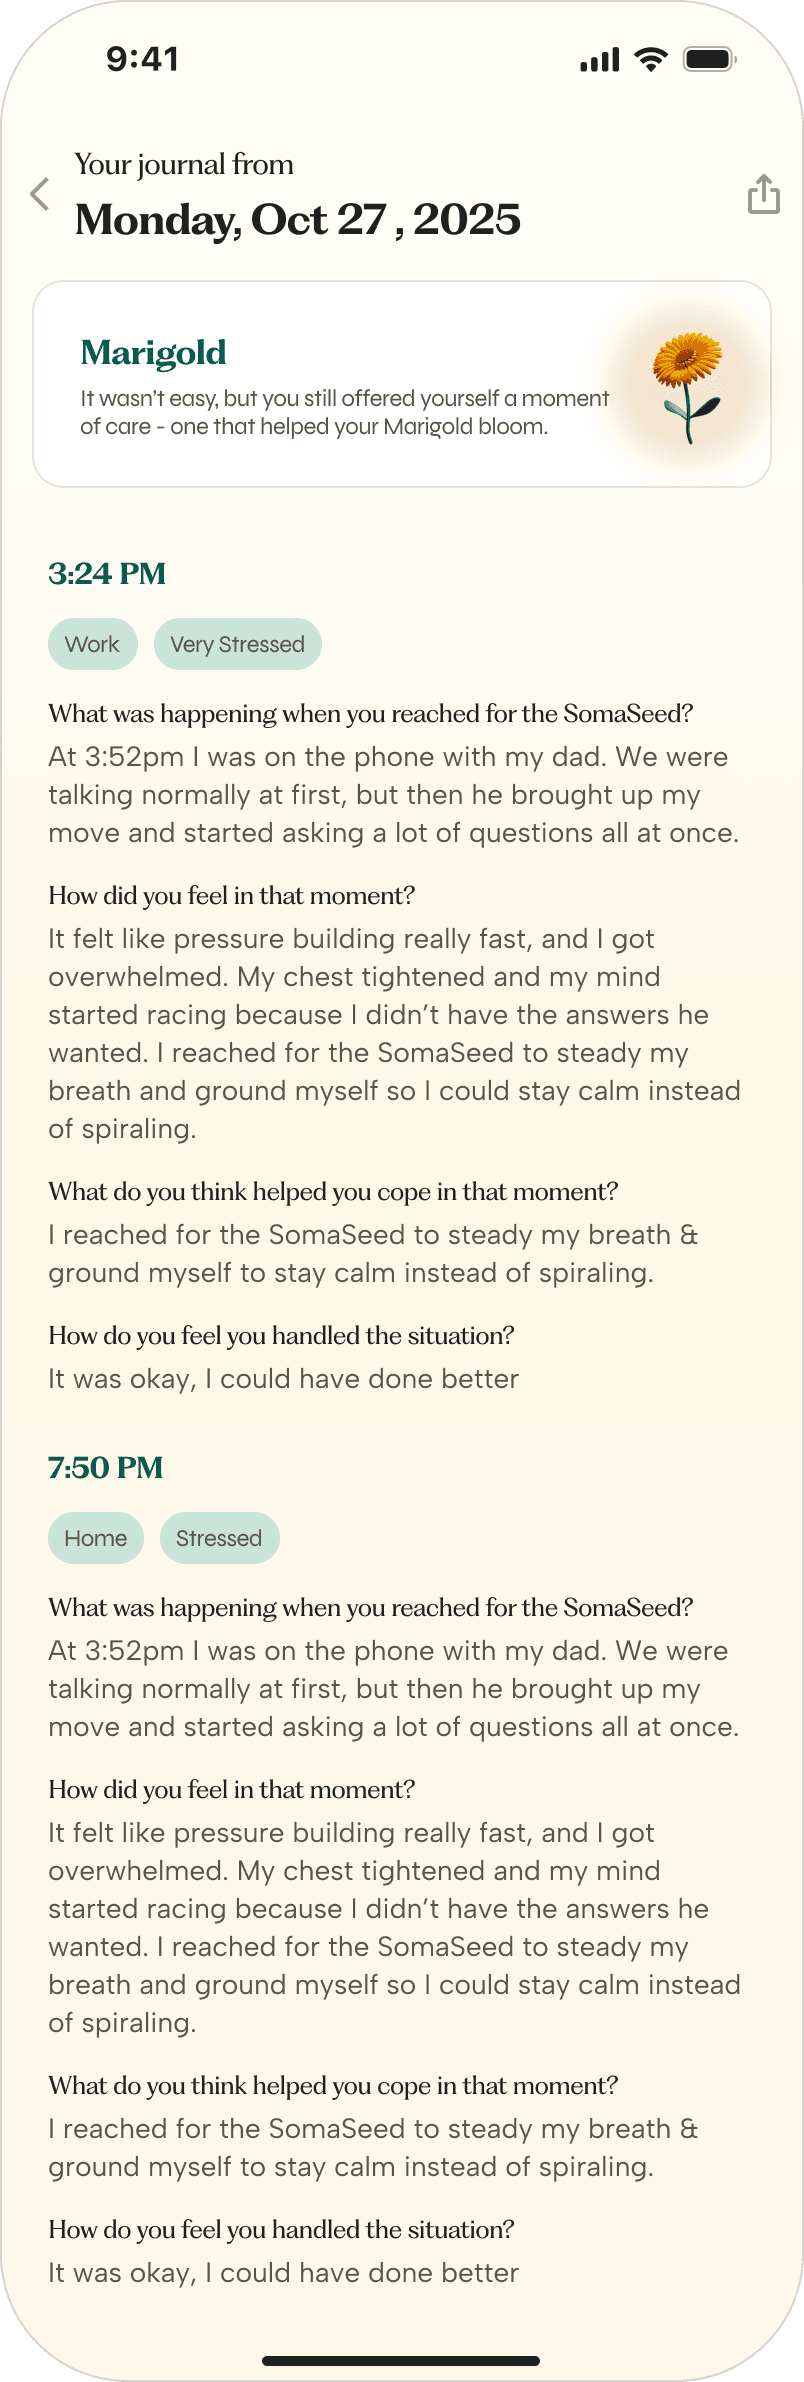Tap the Wi-Fi status icon

click(x=651, y=60)
